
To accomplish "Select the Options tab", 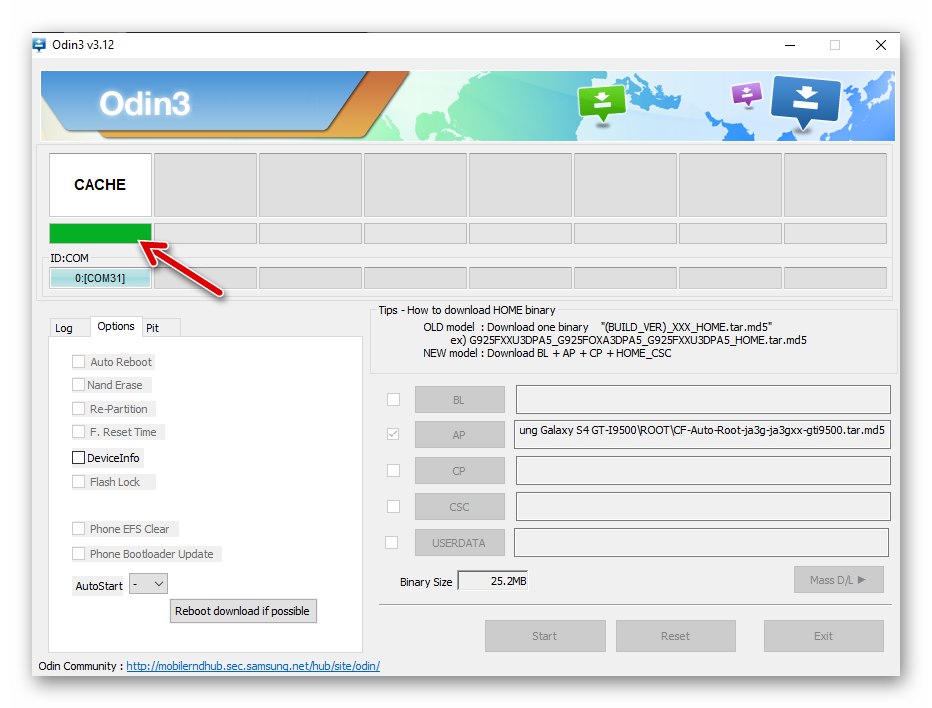I will click(116, 326).
